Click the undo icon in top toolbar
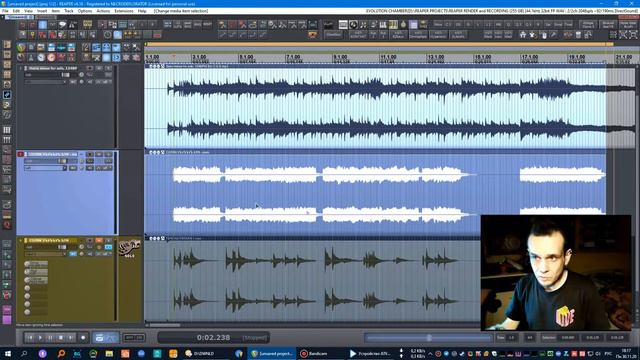 22,25
